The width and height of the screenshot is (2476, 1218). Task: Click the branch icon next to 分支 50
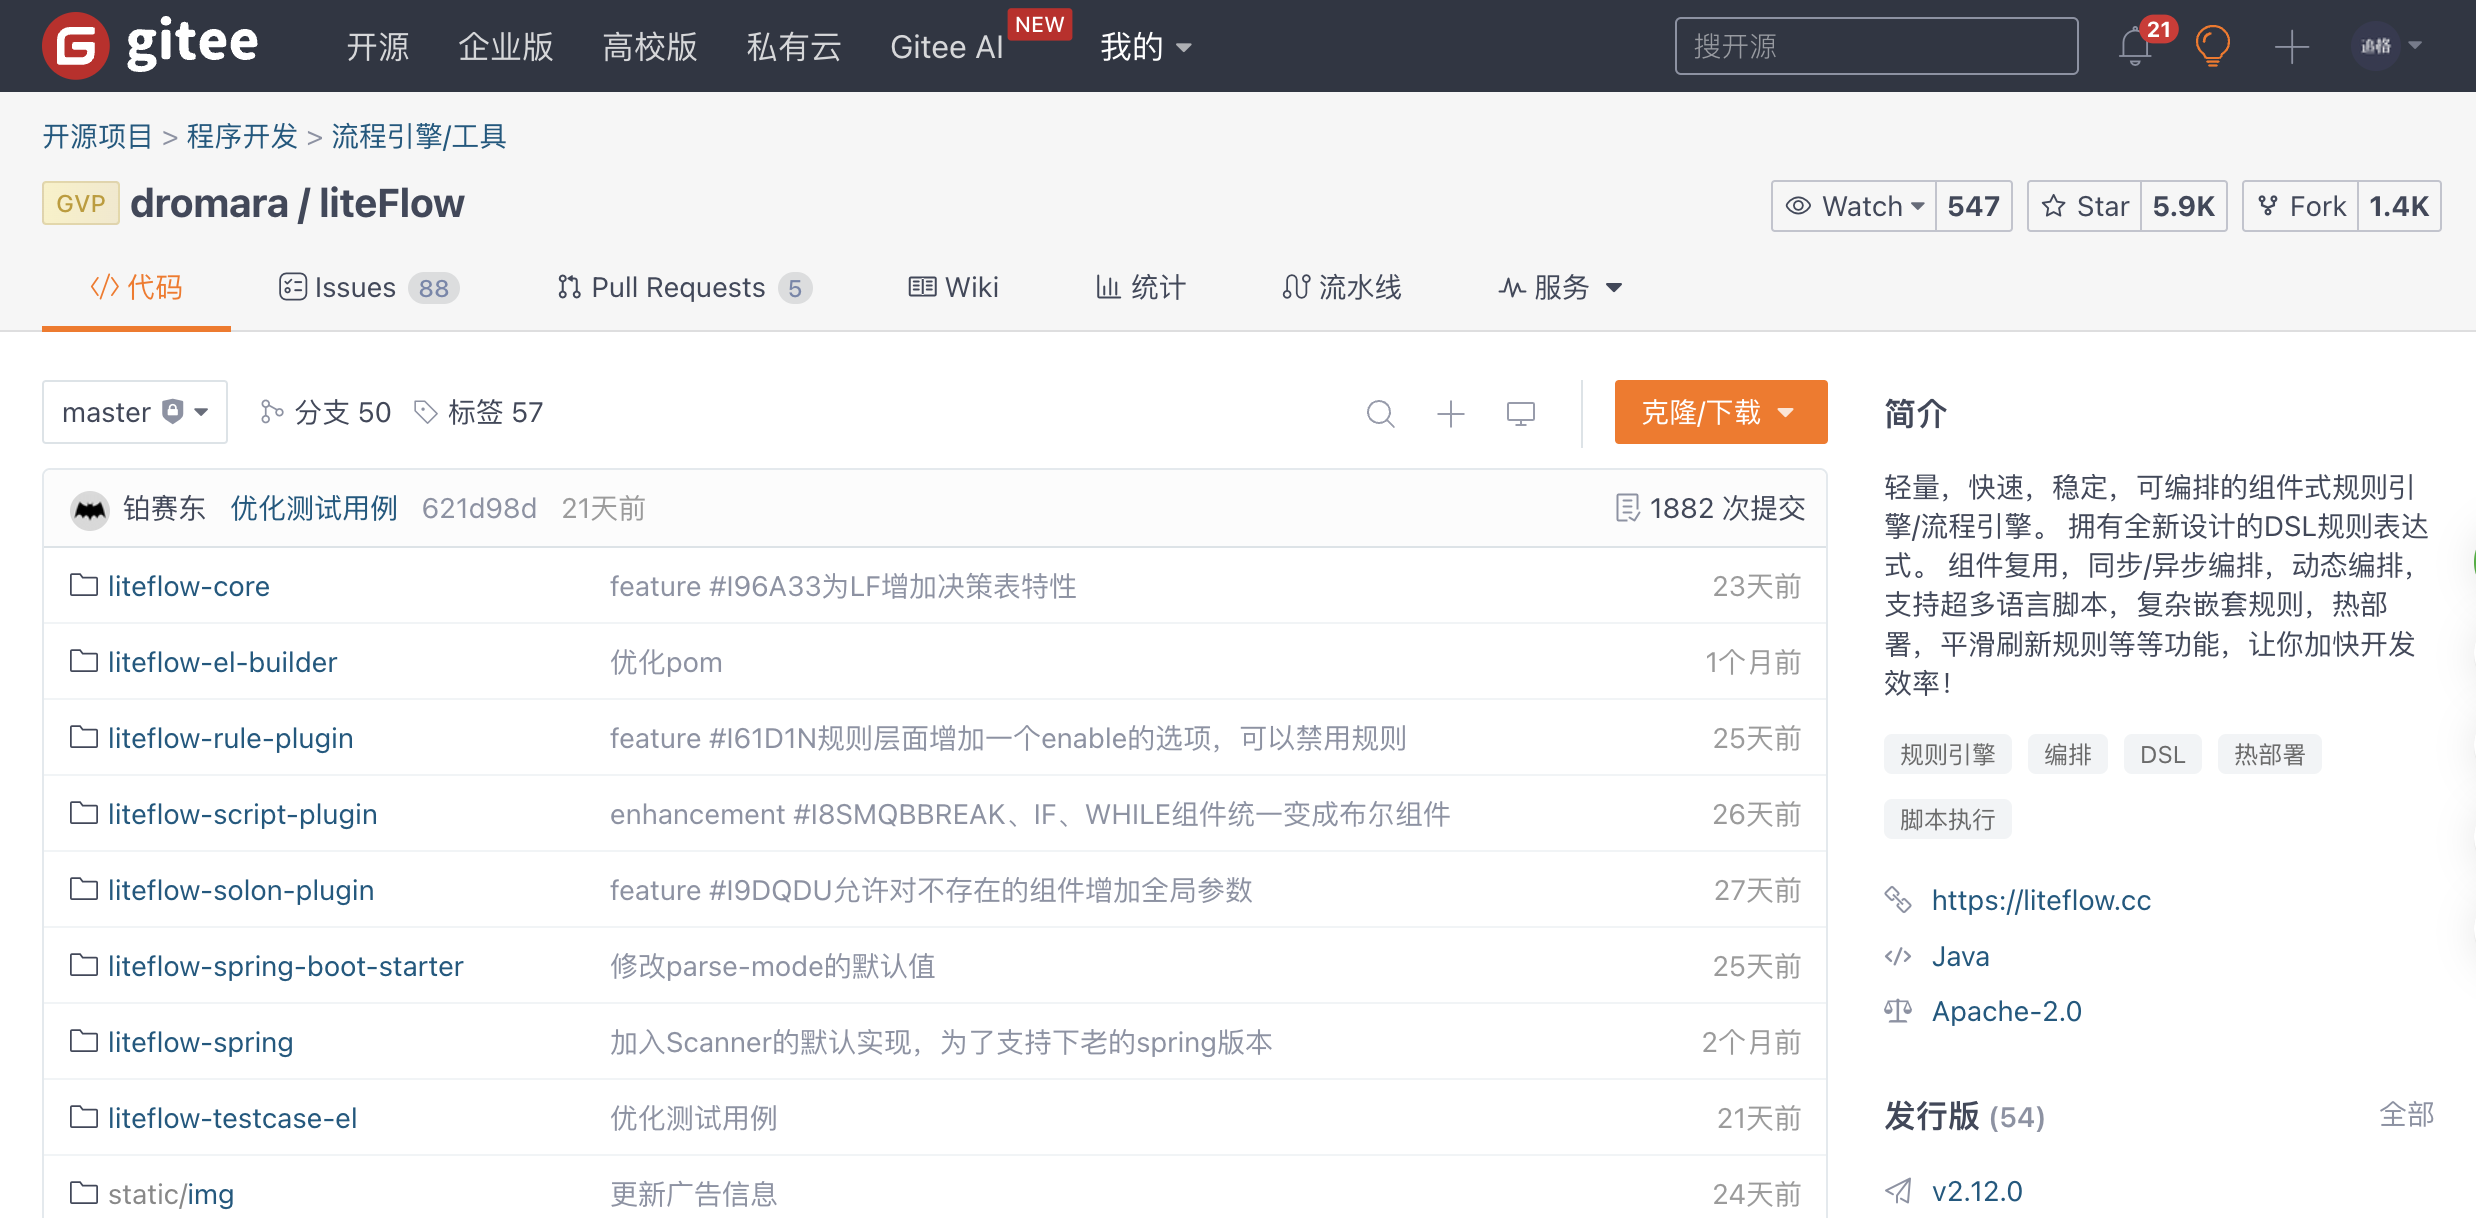(x=272, y=412)
